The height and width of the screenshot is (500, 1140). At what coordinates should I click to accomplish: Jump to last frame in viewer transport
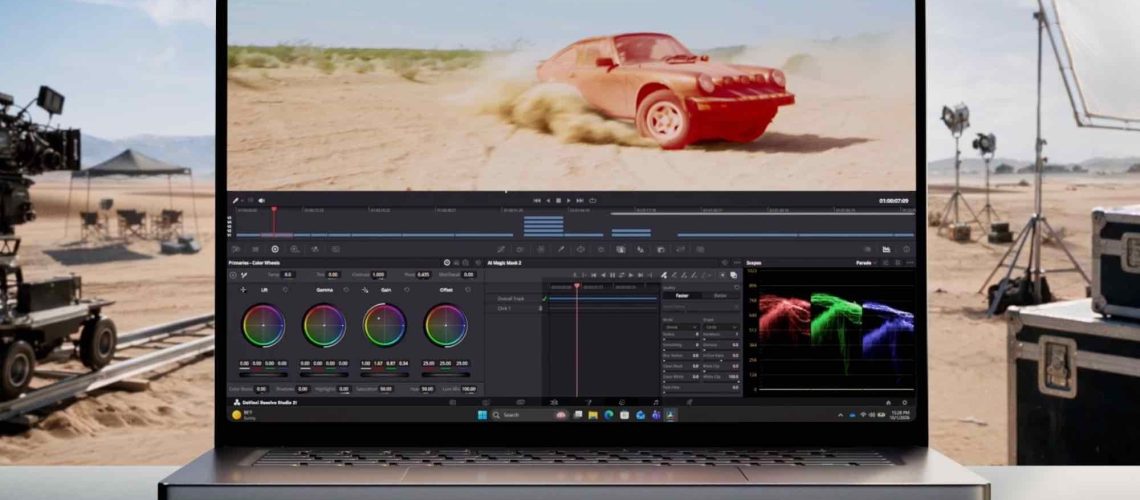click(580, 201)
